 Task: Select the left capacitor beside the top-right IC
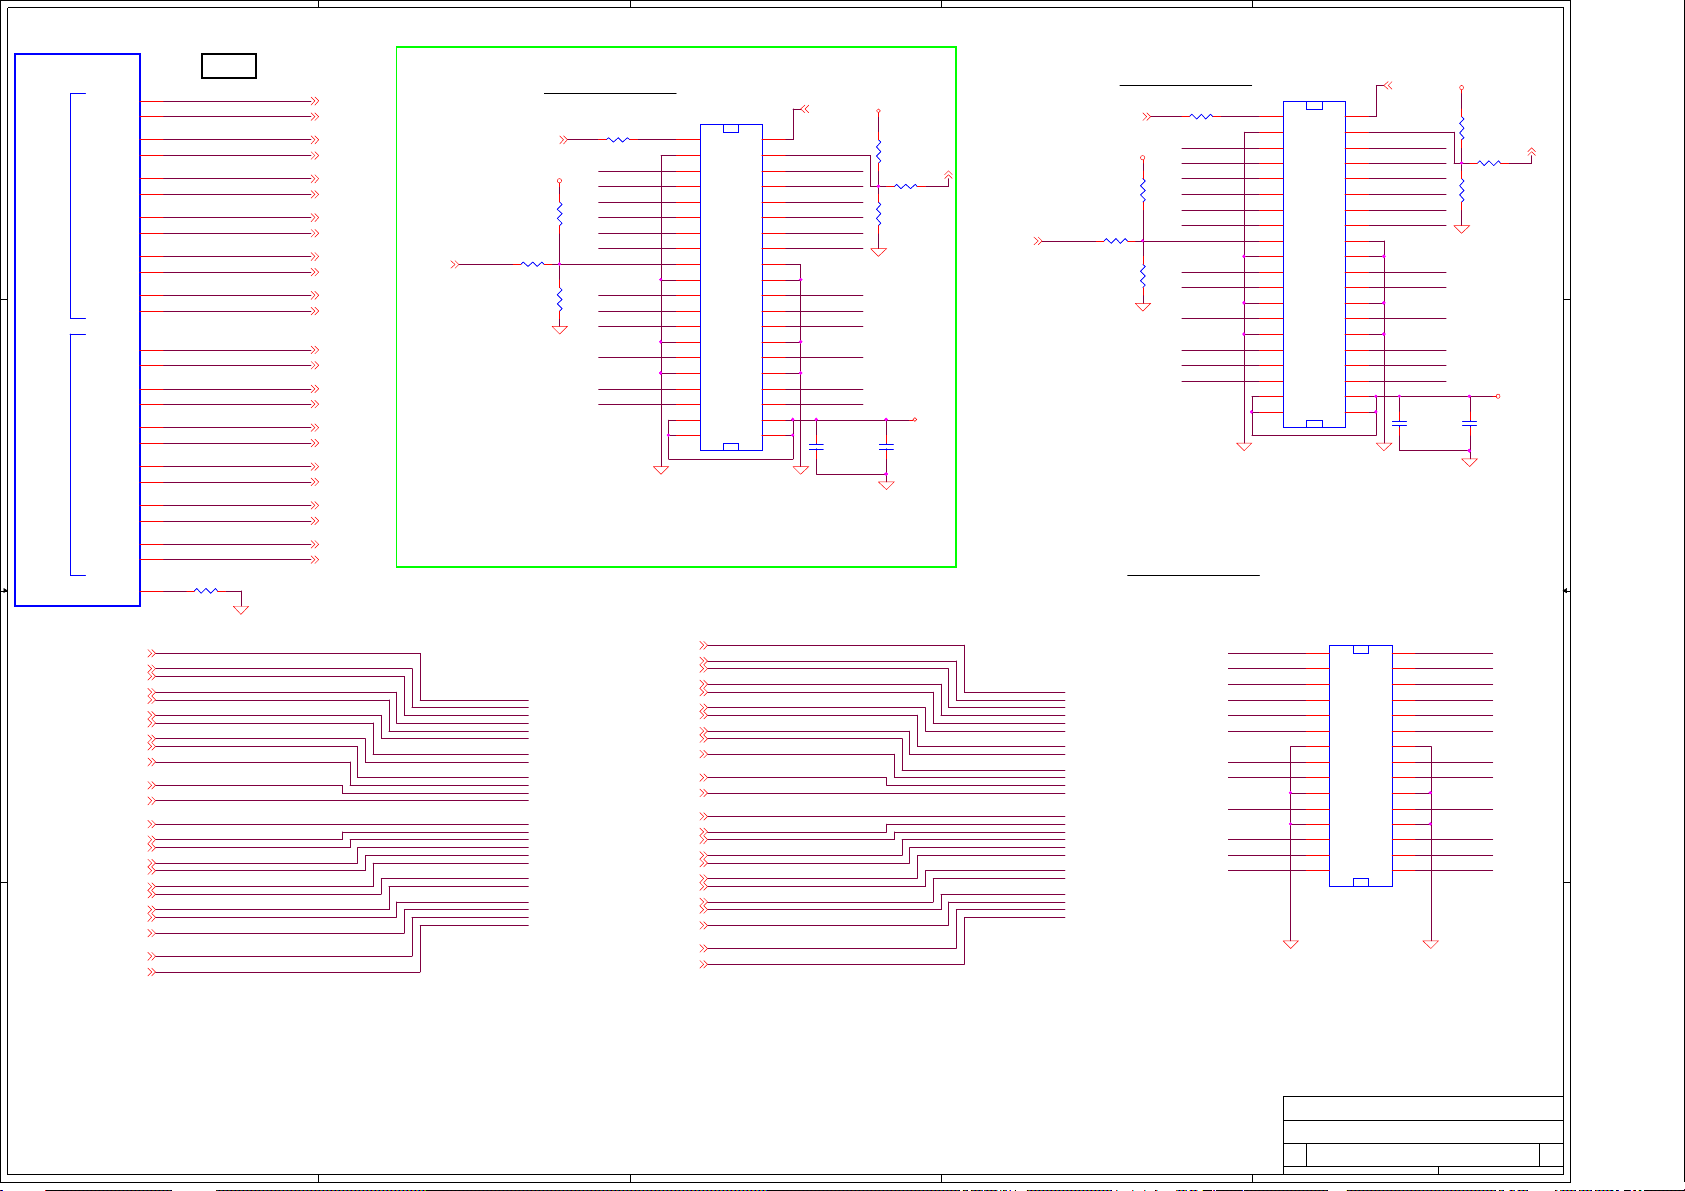1400,424
